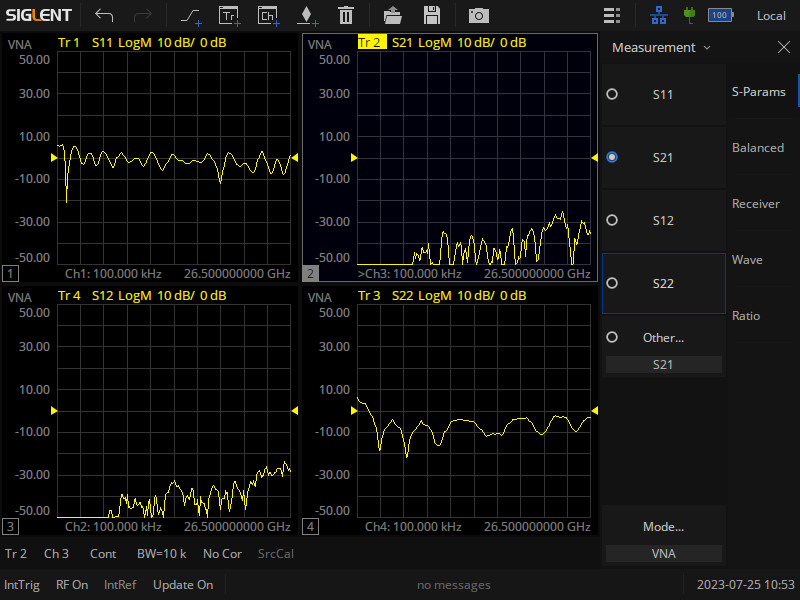
Task: Open the main menu list icon
Action: [612, 16]
